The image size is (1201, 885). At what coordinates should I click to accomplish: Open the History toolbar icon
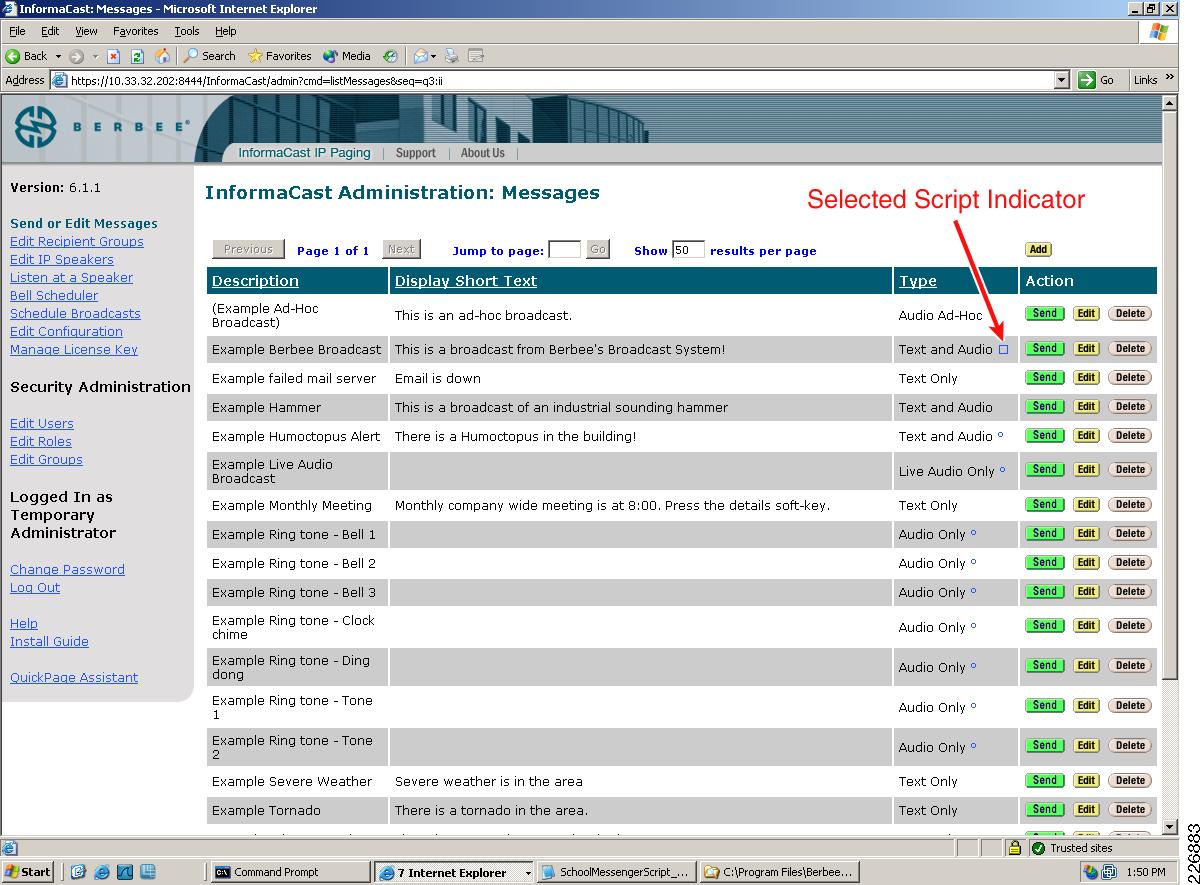[x=390, y=56]
